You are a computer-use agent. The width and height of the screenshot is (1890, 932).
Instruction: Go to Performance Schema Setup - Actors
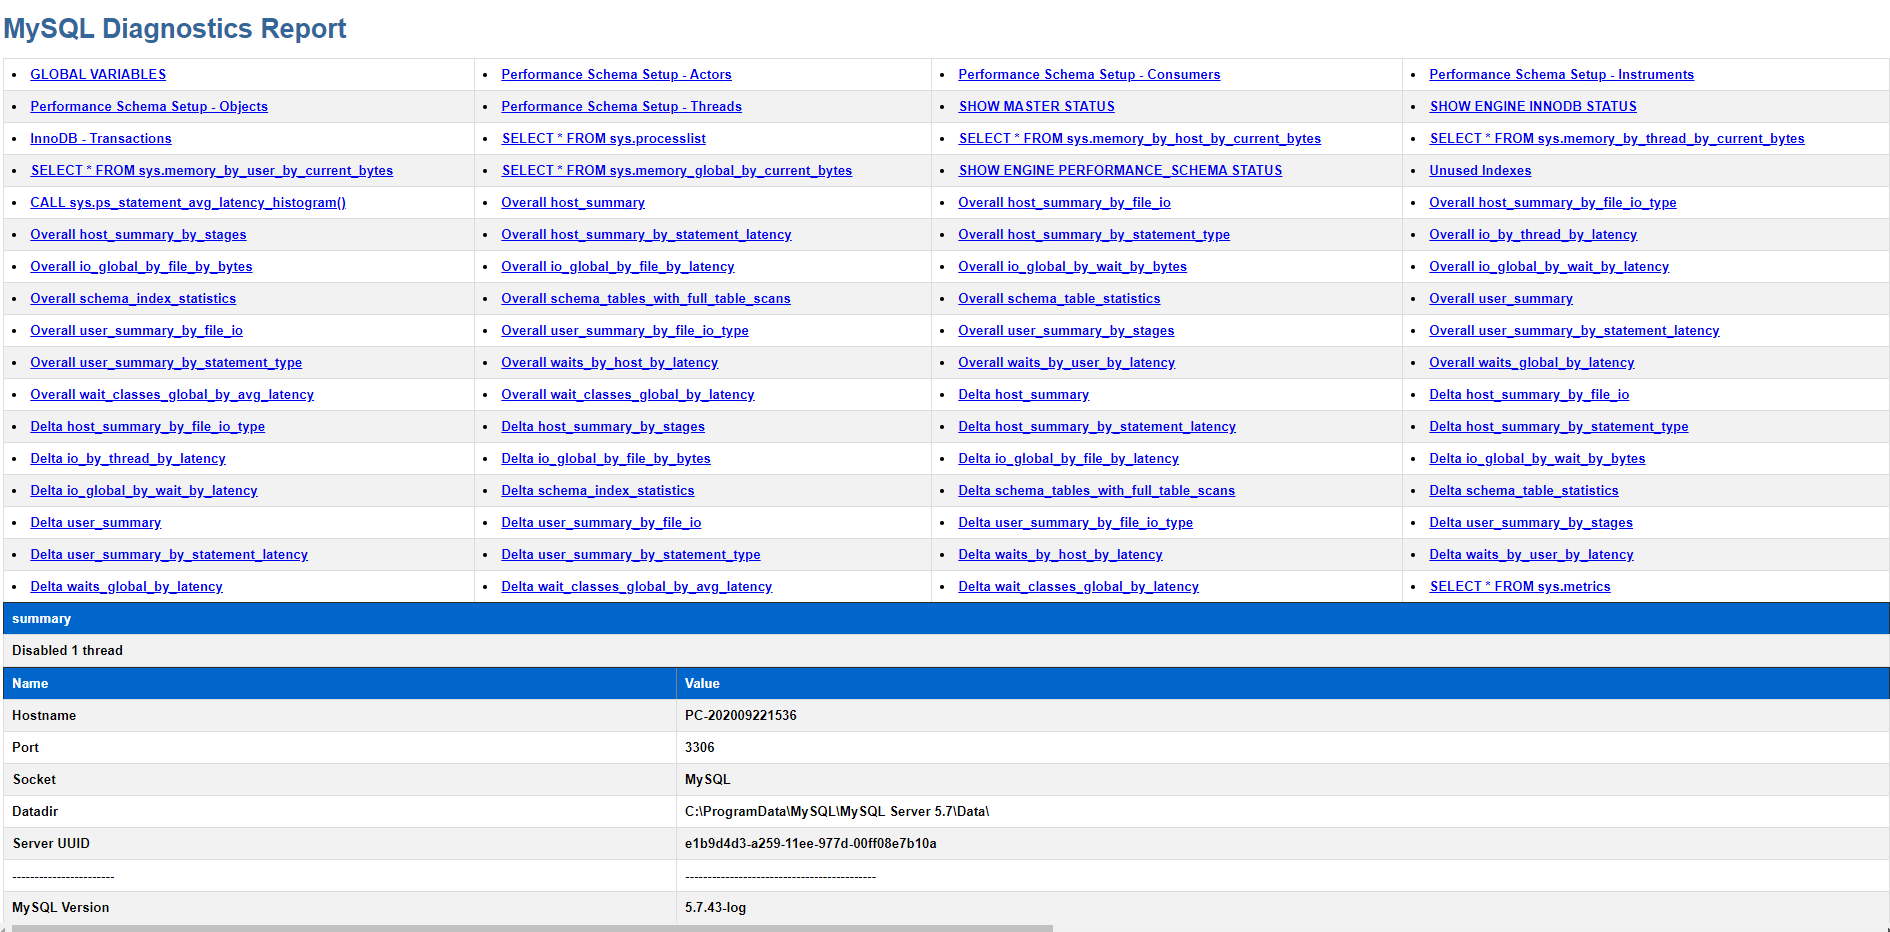coord(616,75)
